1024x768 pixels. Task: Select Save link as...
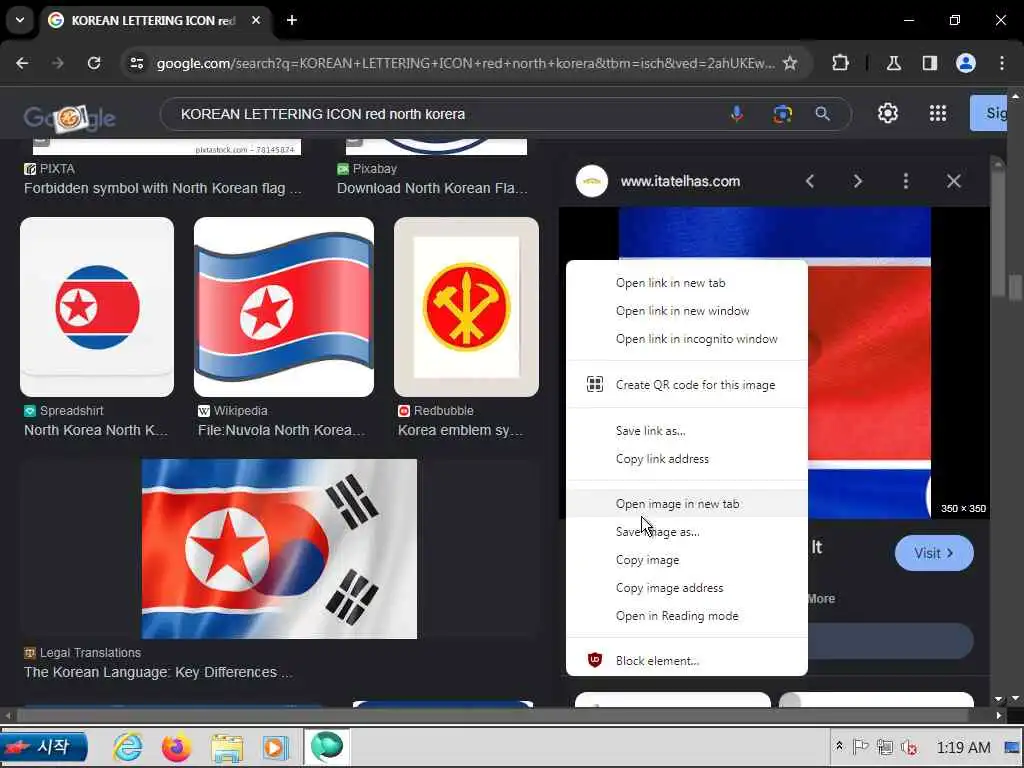[687, 431]
